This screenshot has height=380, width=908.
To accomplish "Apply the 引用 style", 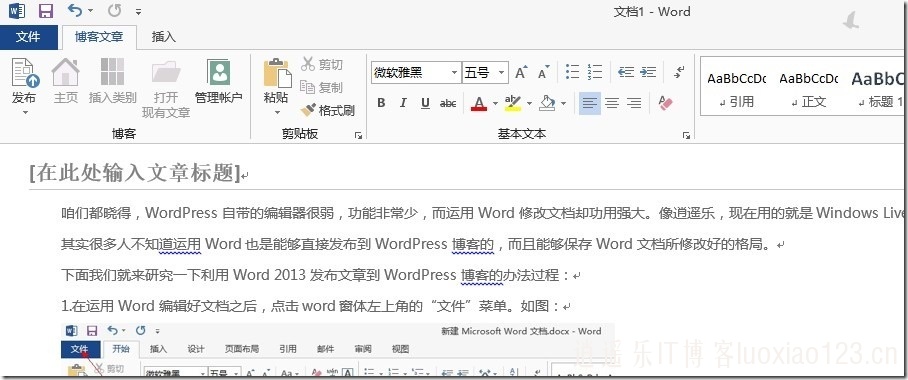I will (737, 89).
